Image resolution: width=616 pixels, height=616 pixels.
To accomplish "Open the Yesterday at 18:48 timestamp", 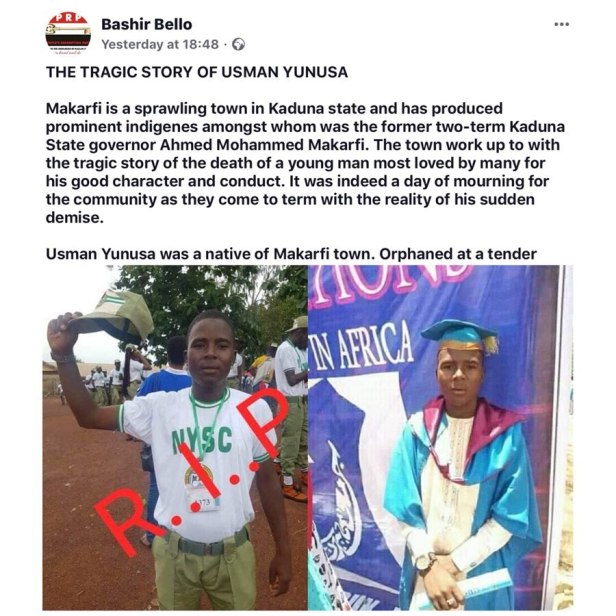I will (x=160, y=44).
